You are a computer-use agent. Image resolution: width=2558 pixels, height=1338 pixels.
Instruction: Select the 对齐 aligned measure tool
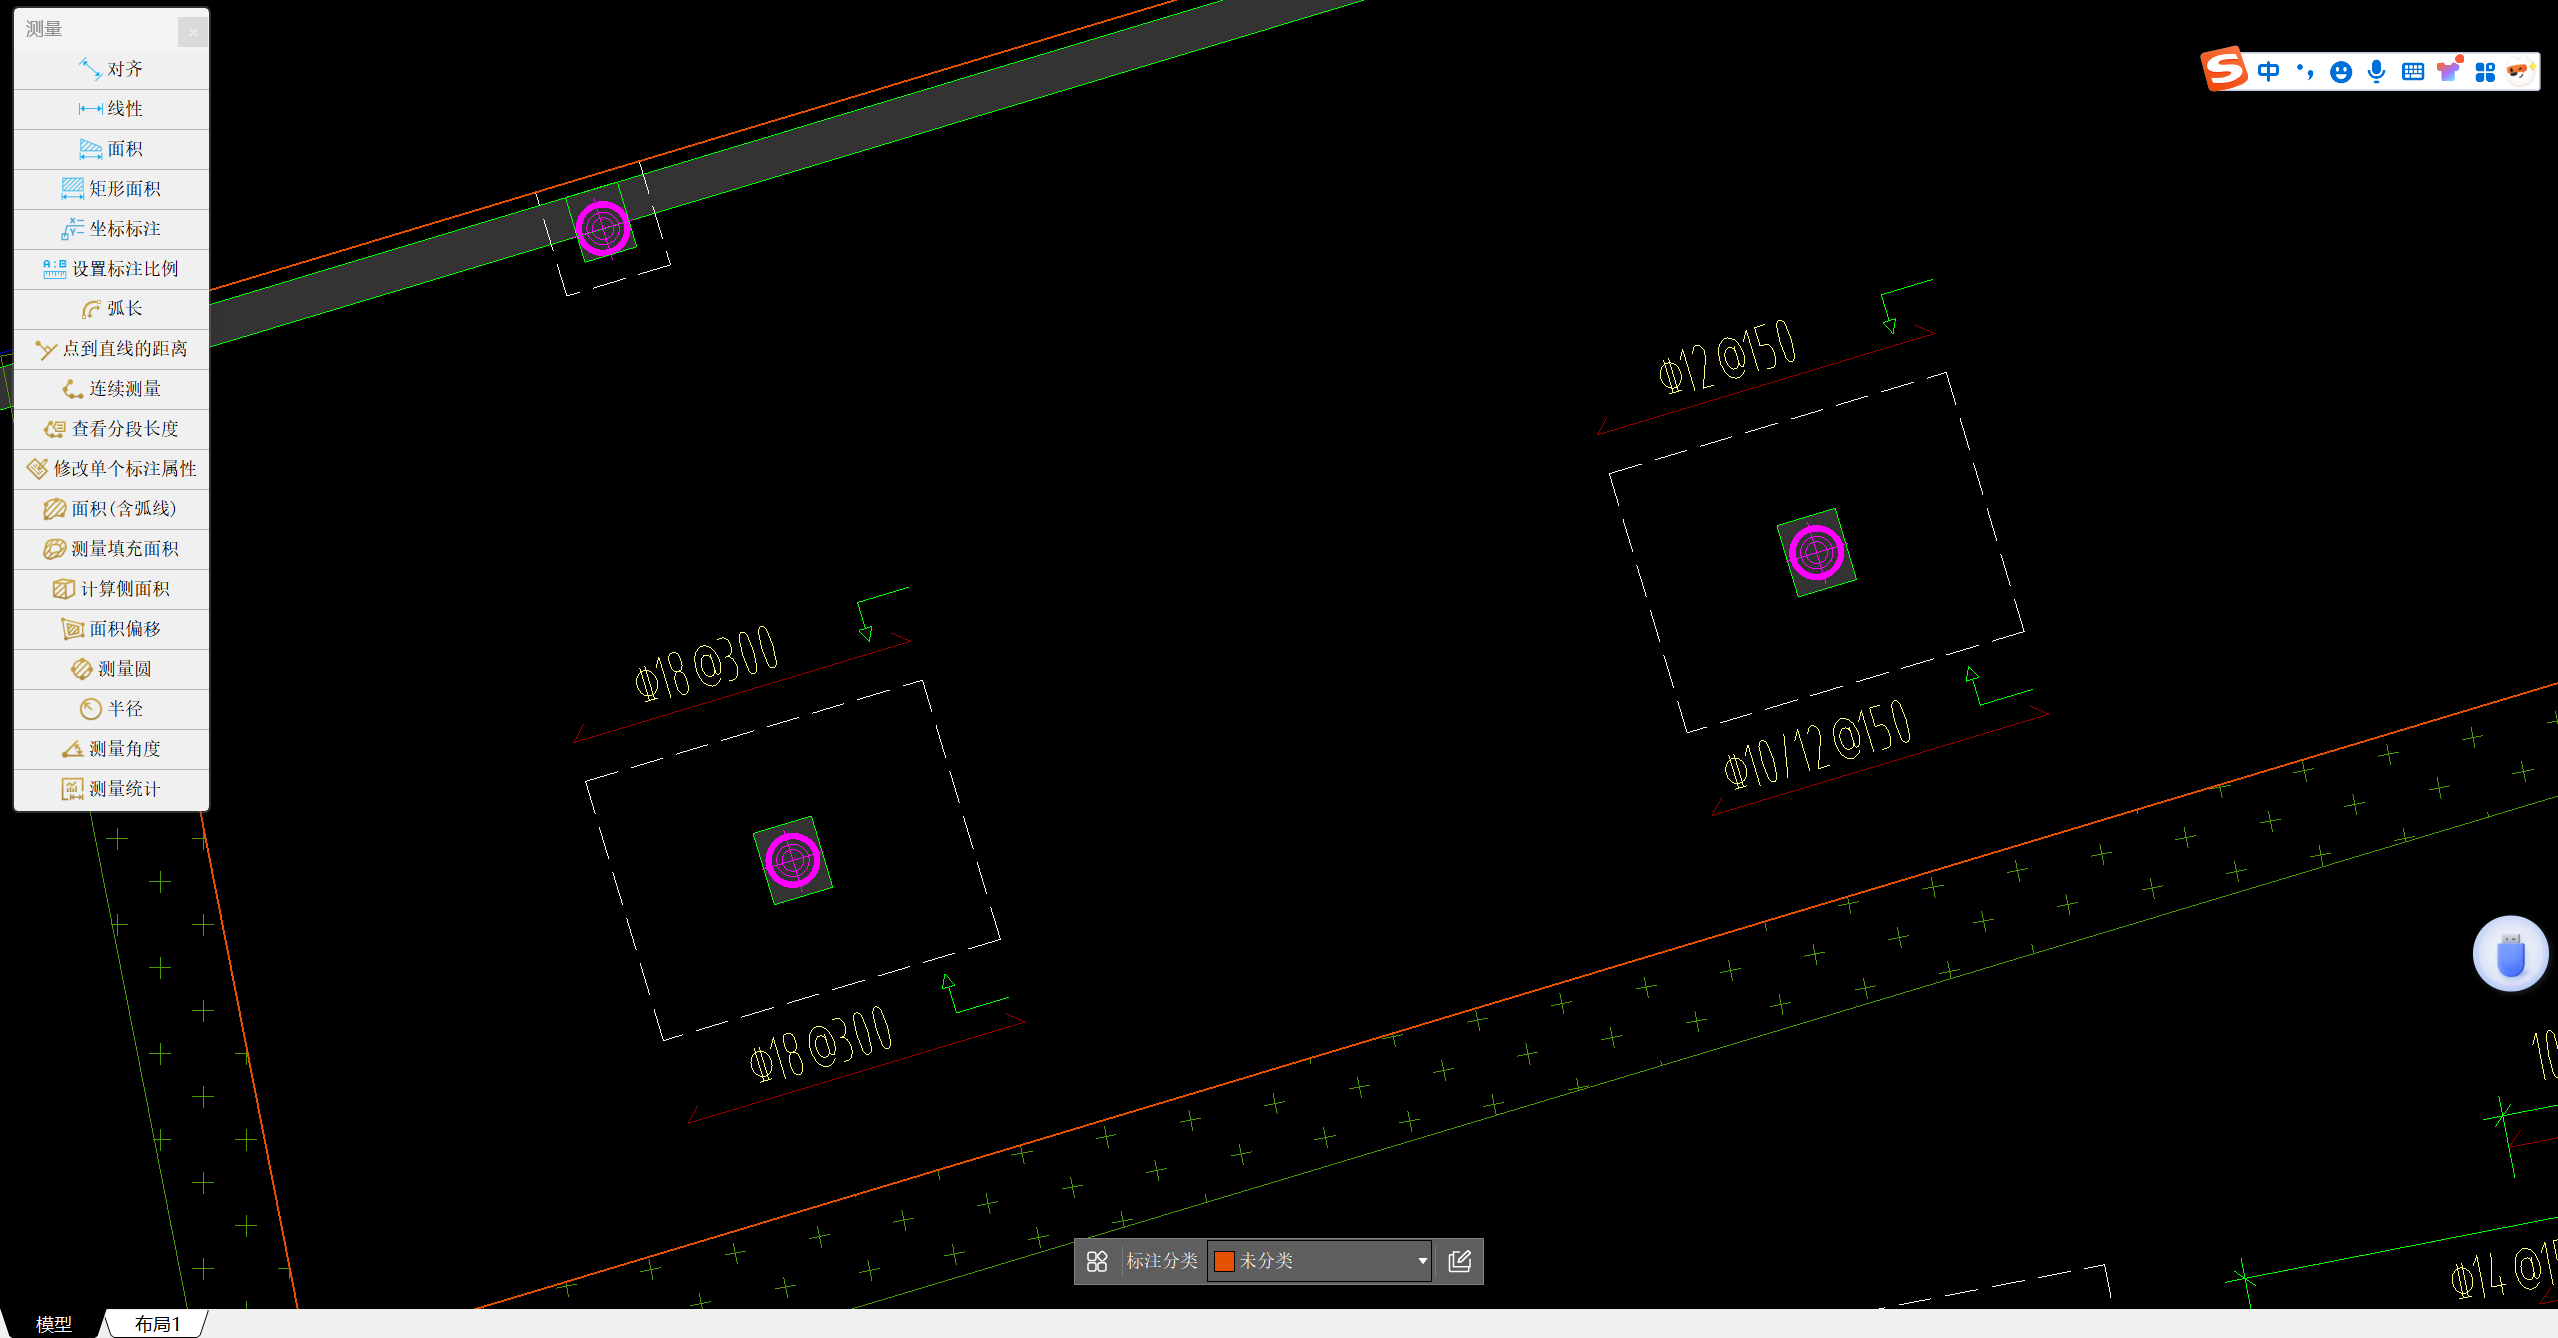[x=111, y=69]
